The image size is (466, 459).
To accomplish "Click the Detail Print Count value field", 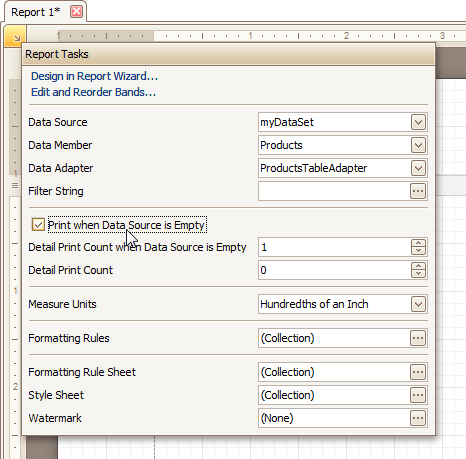I will coord(334,270).
